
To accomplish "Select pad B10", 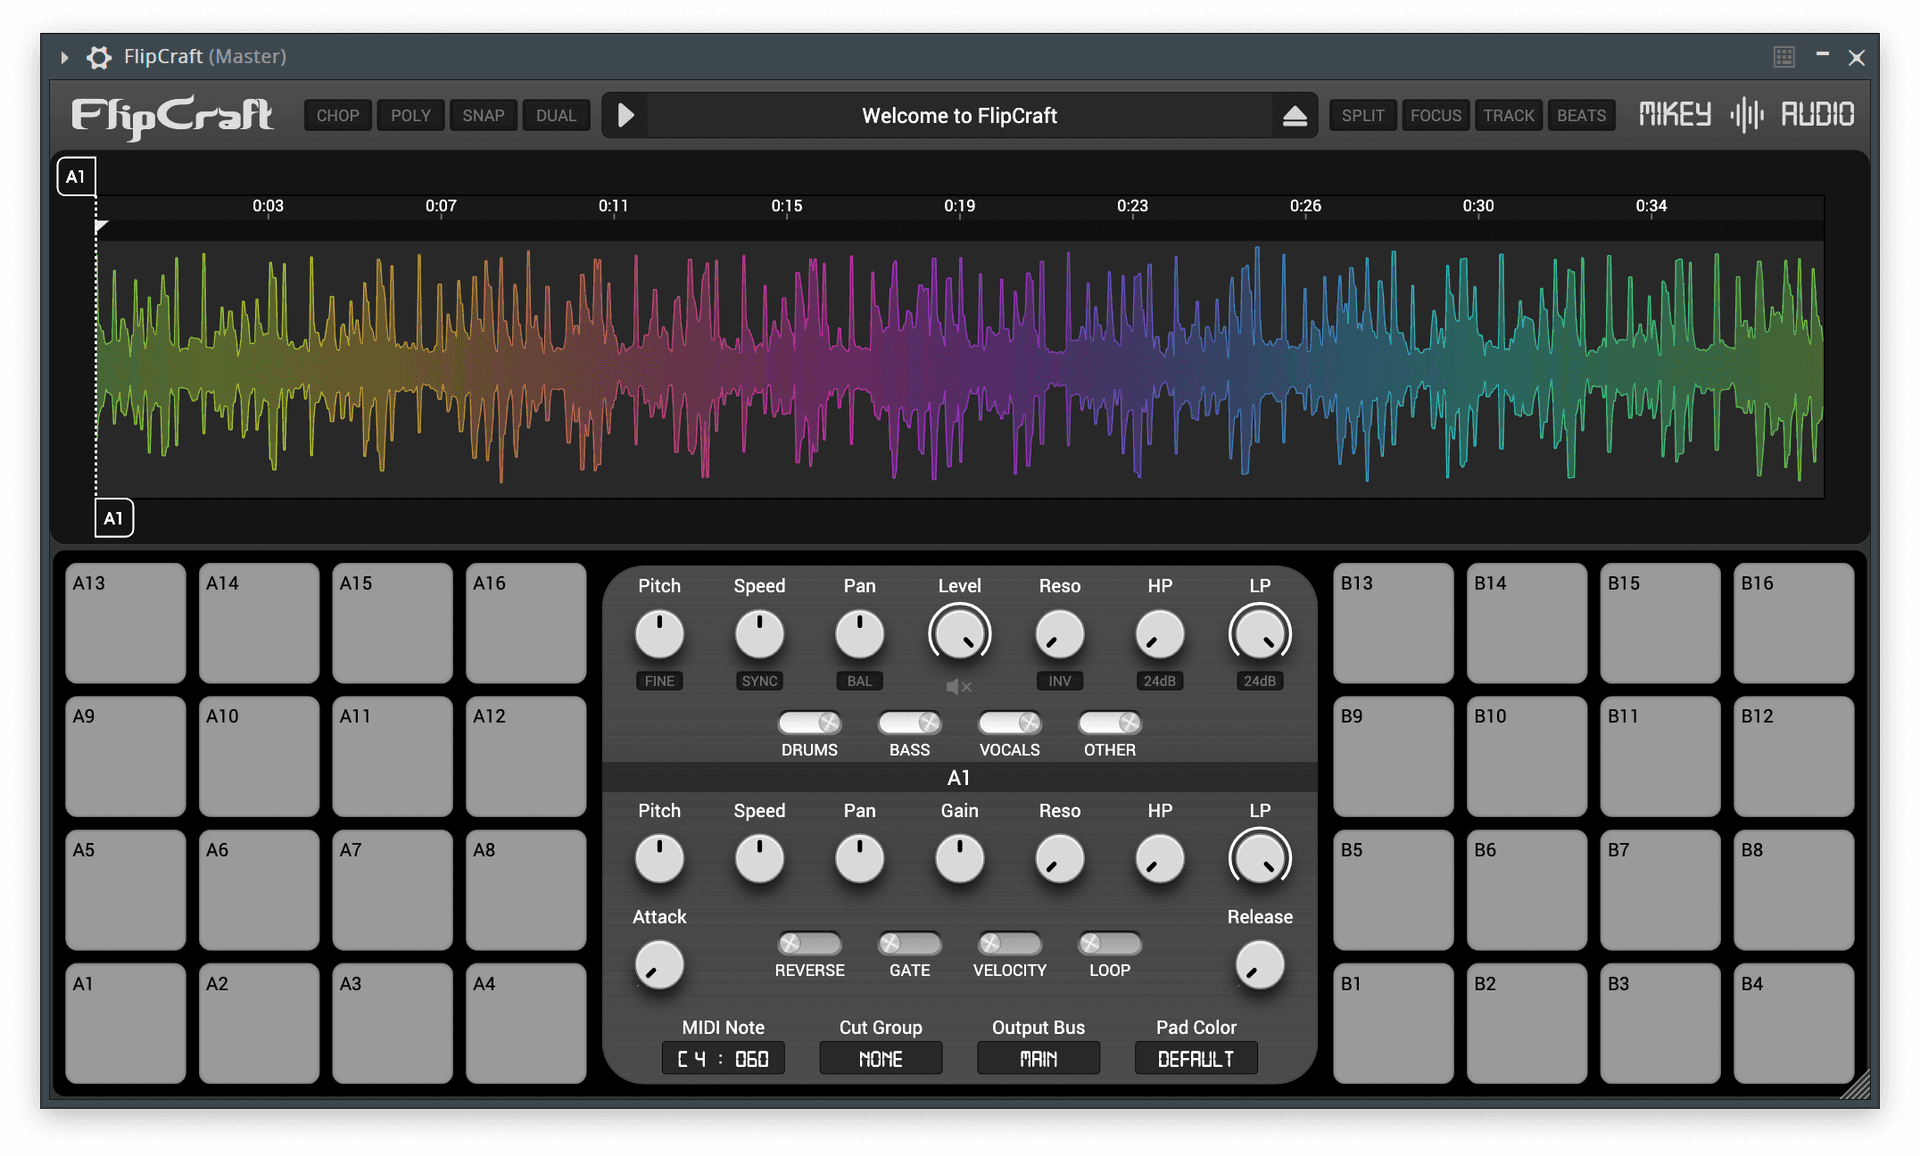I will pos(1527,756).
